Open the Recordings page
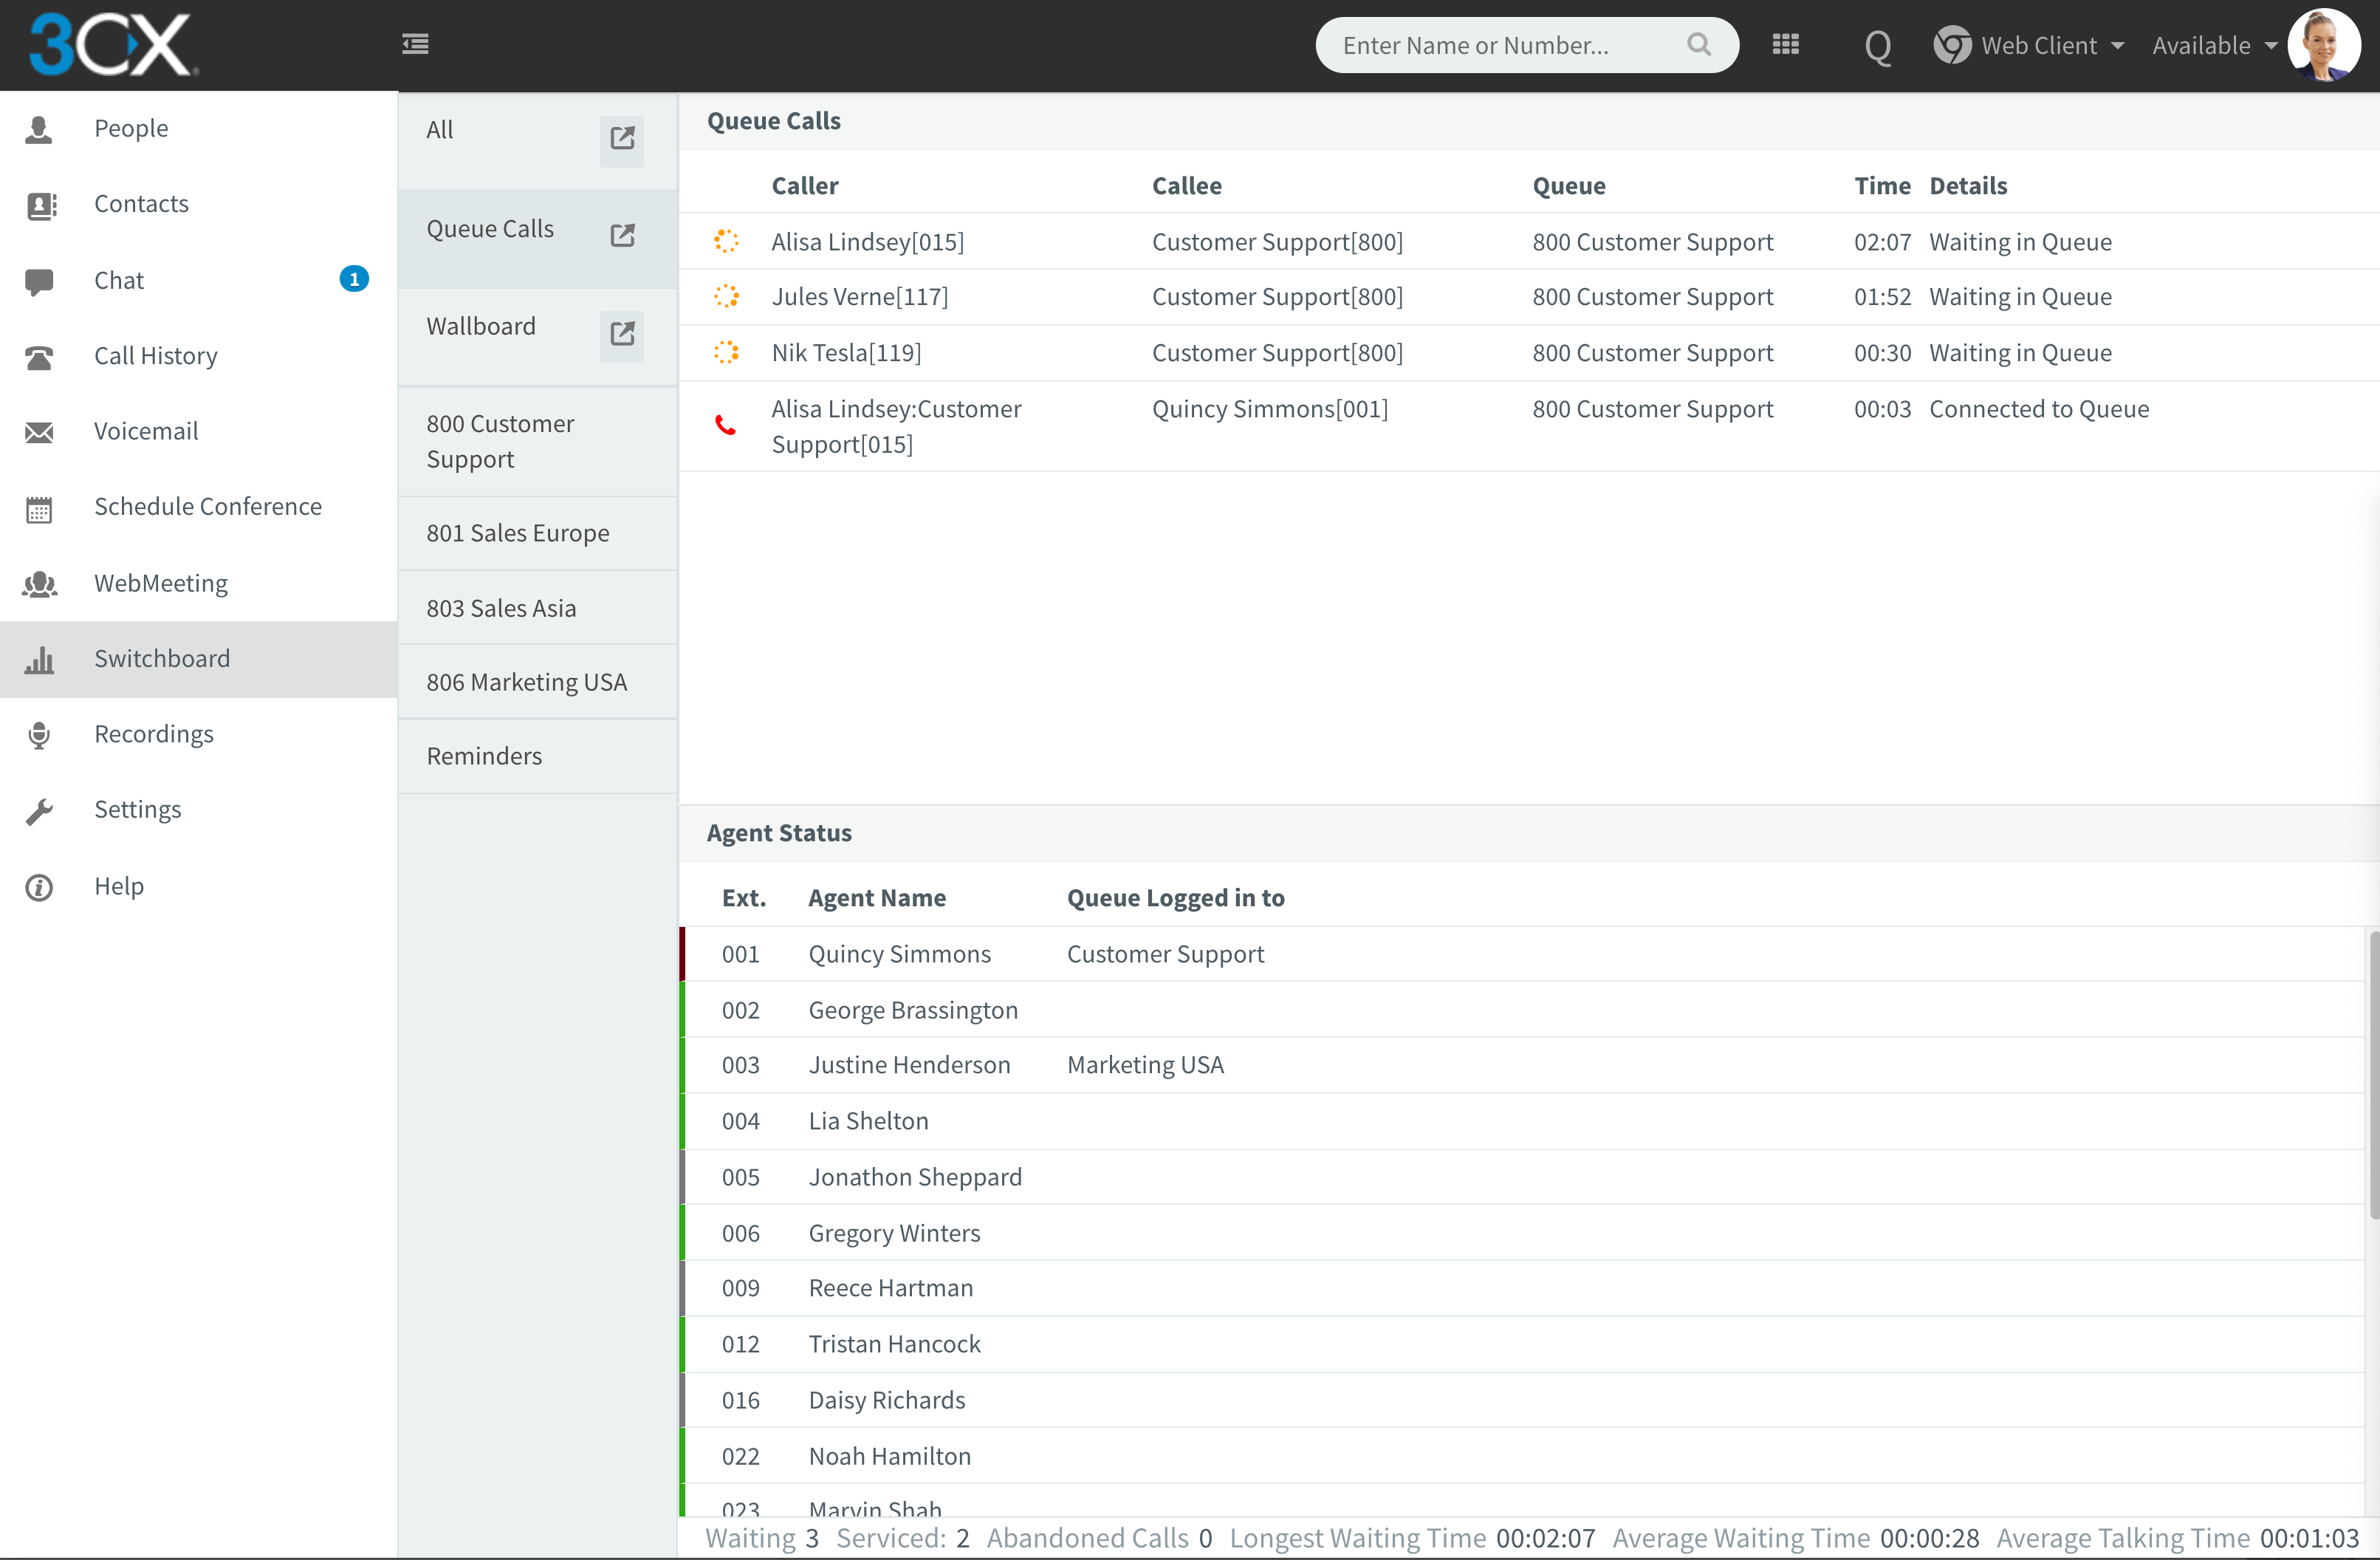Screen dimensions: 2380x1560 [x=153, y=734]
